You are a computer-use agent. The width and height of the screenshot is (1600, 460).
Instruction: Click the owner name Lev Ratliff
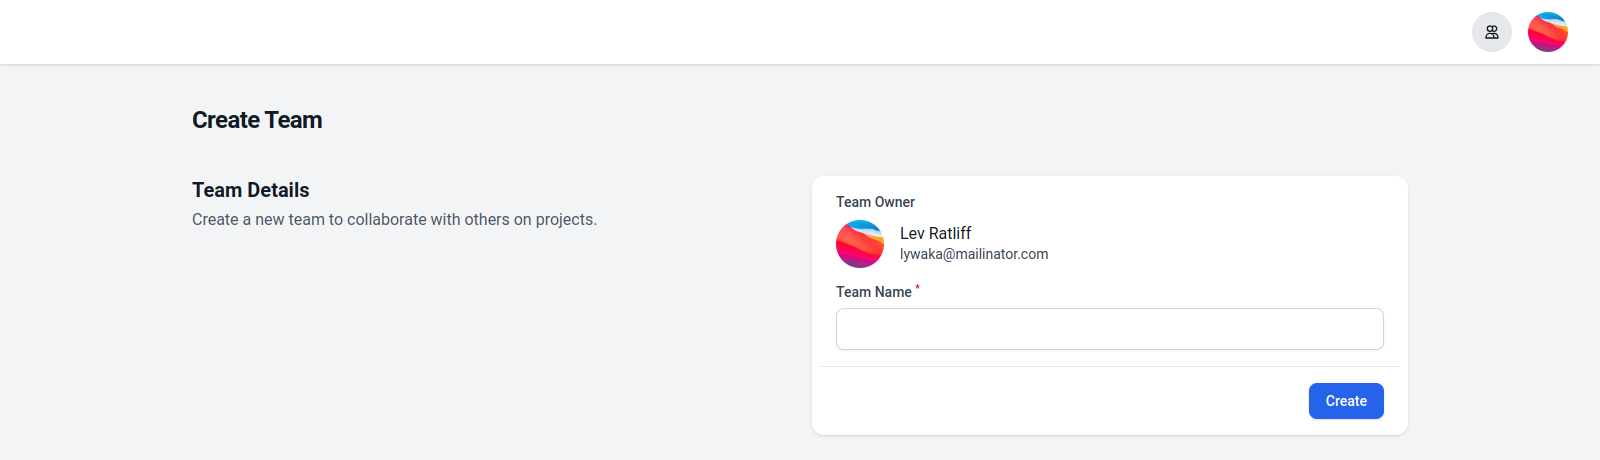[935, 233]
